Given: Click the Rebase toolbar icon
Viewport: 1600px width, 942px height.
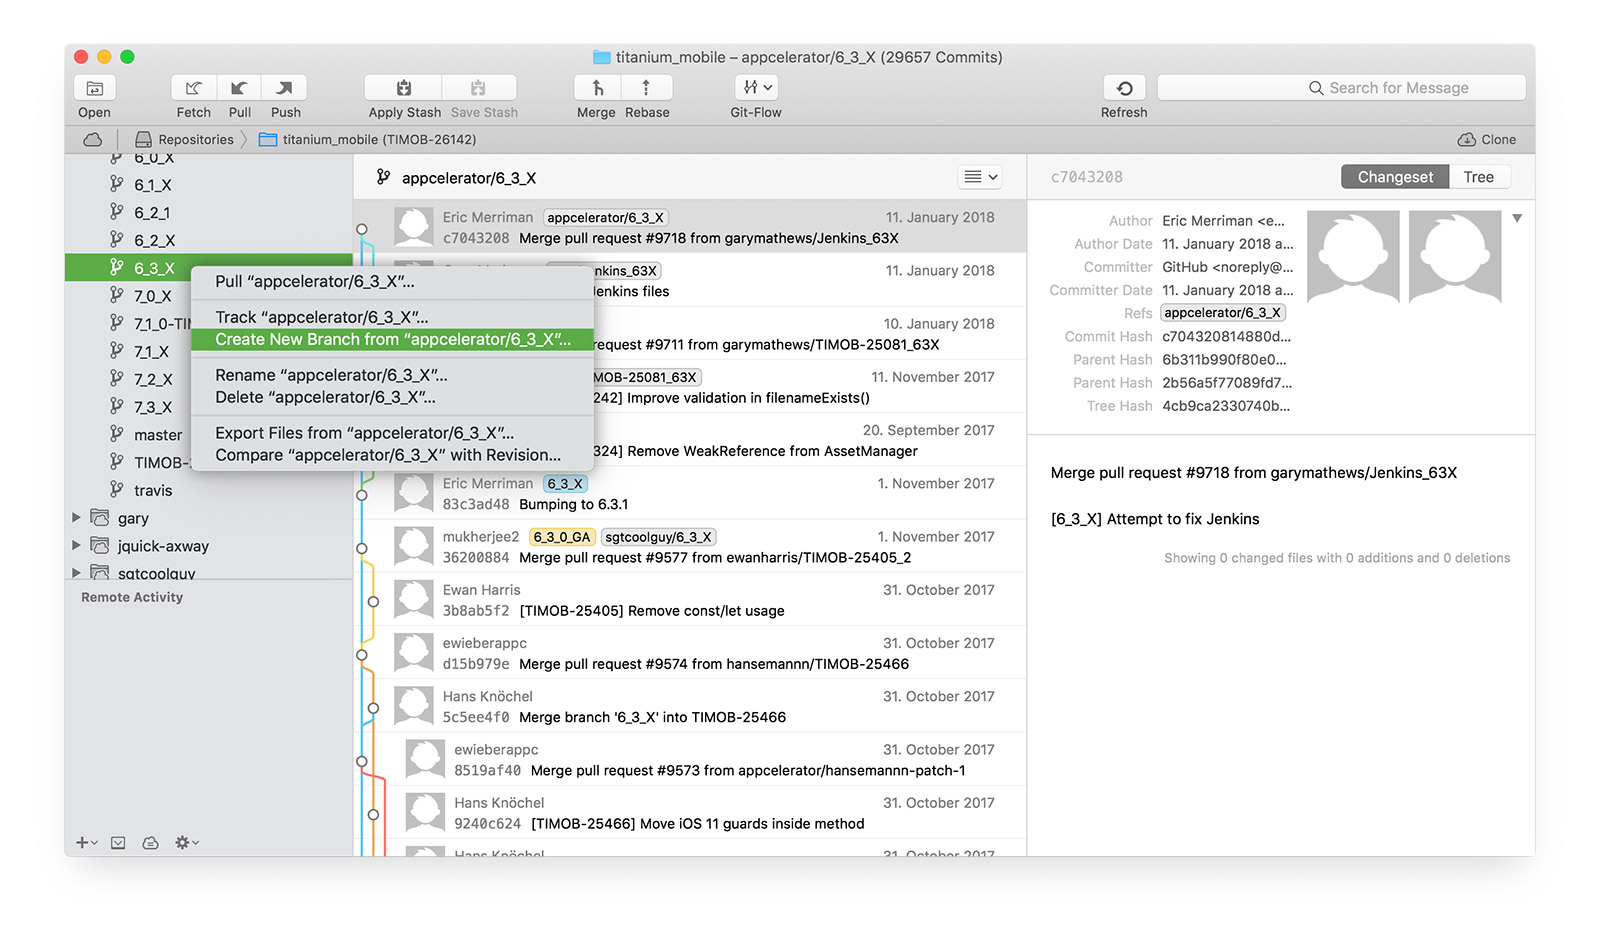Looking at the screenshot, I should (646, 88).
